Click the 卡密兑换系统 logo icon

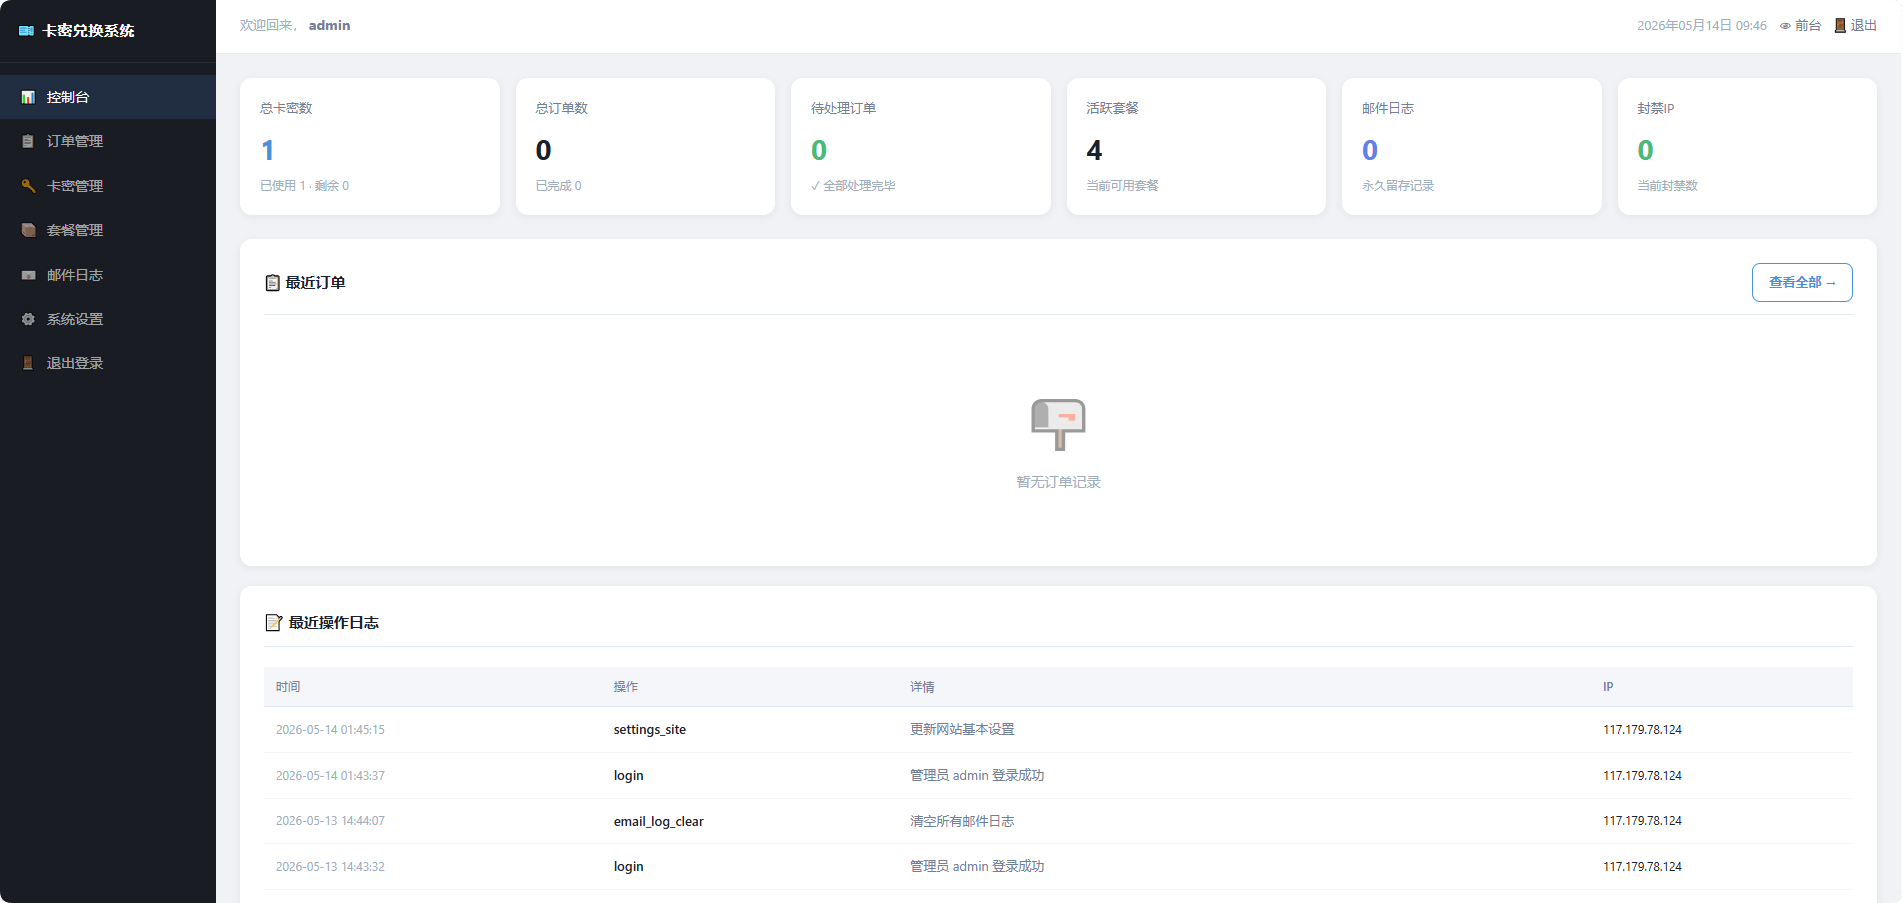pos(27,31)
